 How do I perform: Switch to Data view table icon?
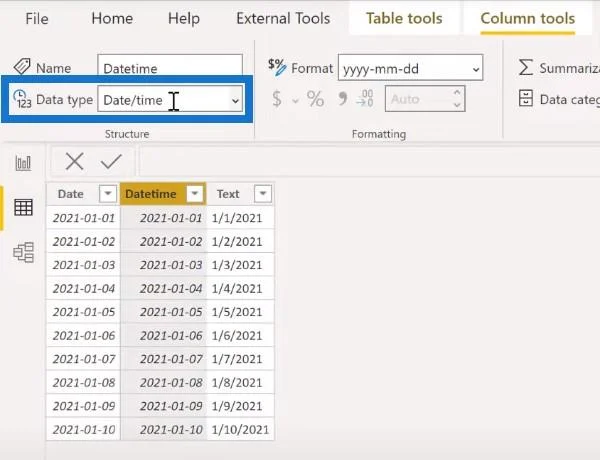coord(23,207)
